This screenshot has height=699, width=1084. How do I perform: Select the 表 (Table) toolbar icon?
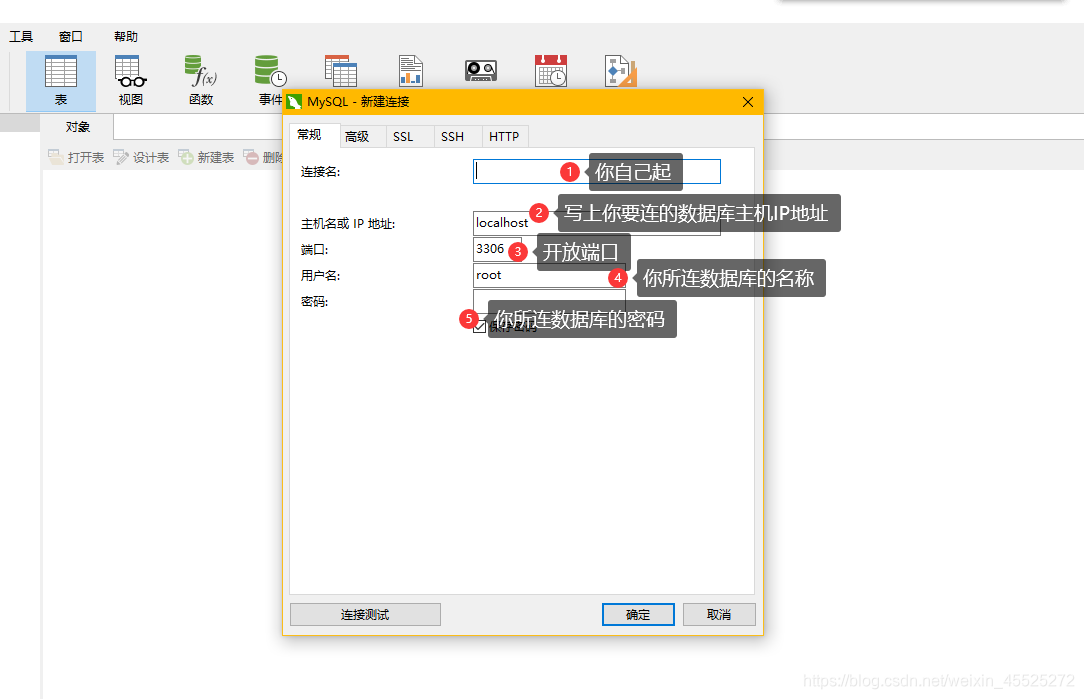tap(61, 81)
